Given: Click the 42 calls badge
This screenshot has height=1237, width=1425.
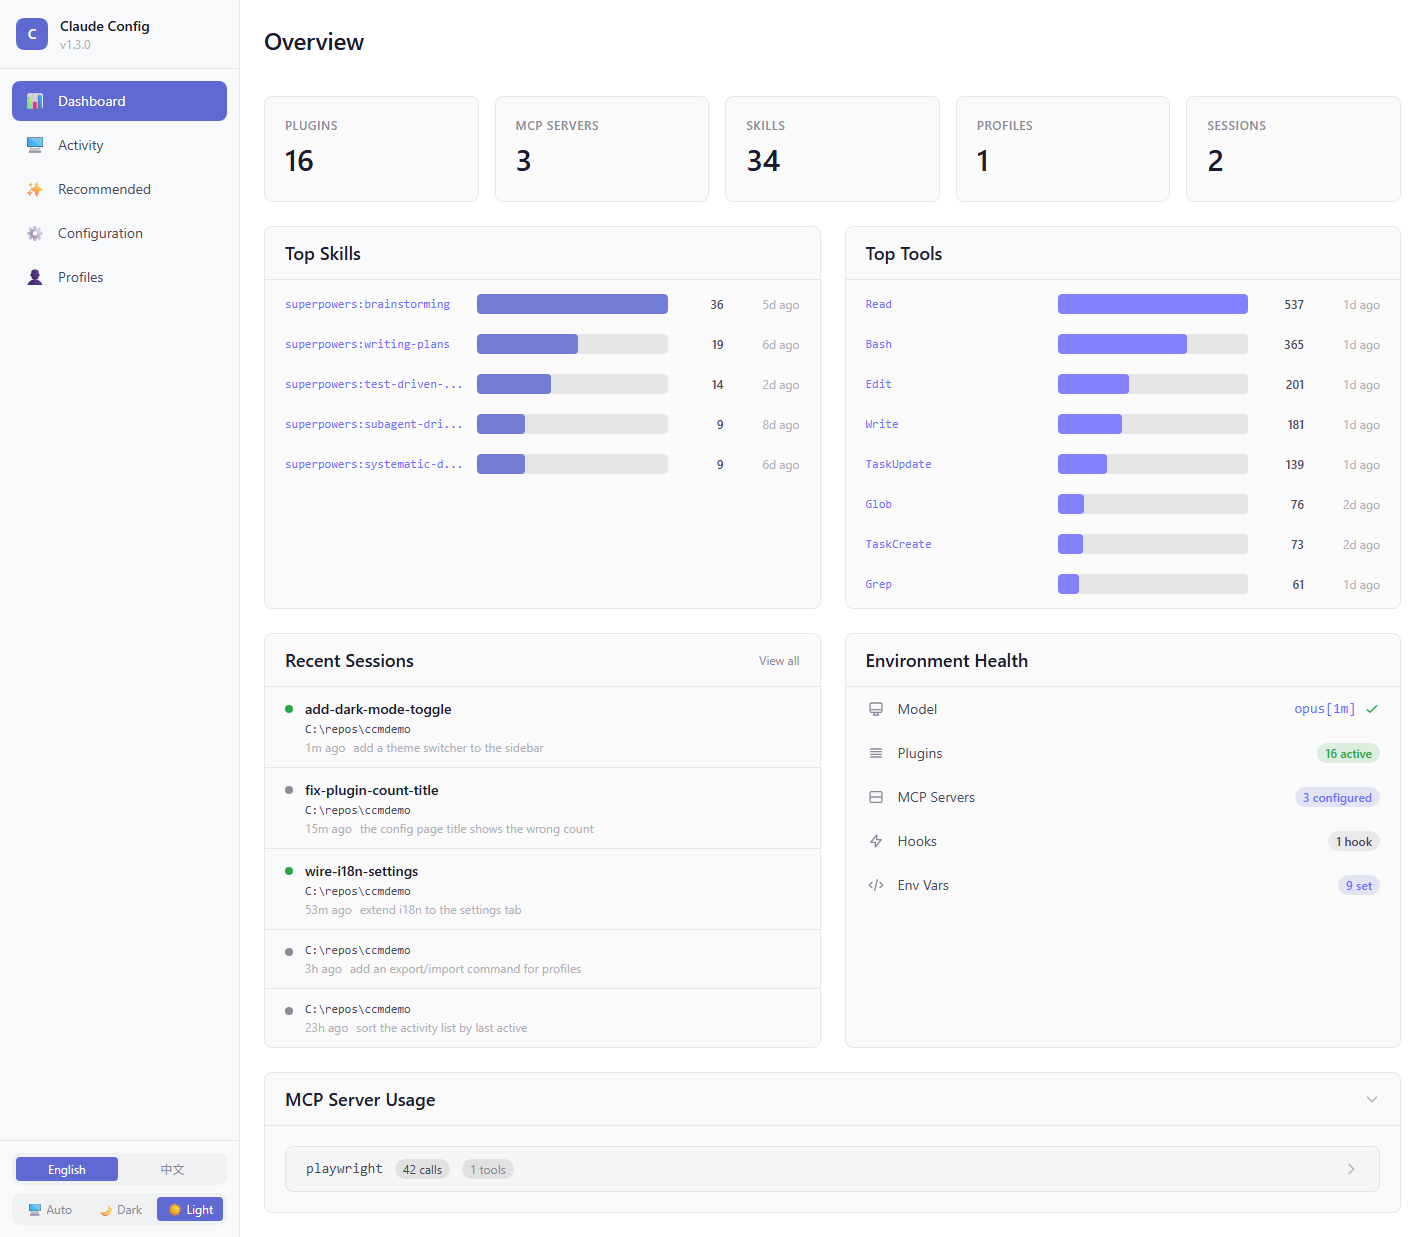Looking at the screenshot, I should point(422,1169).
